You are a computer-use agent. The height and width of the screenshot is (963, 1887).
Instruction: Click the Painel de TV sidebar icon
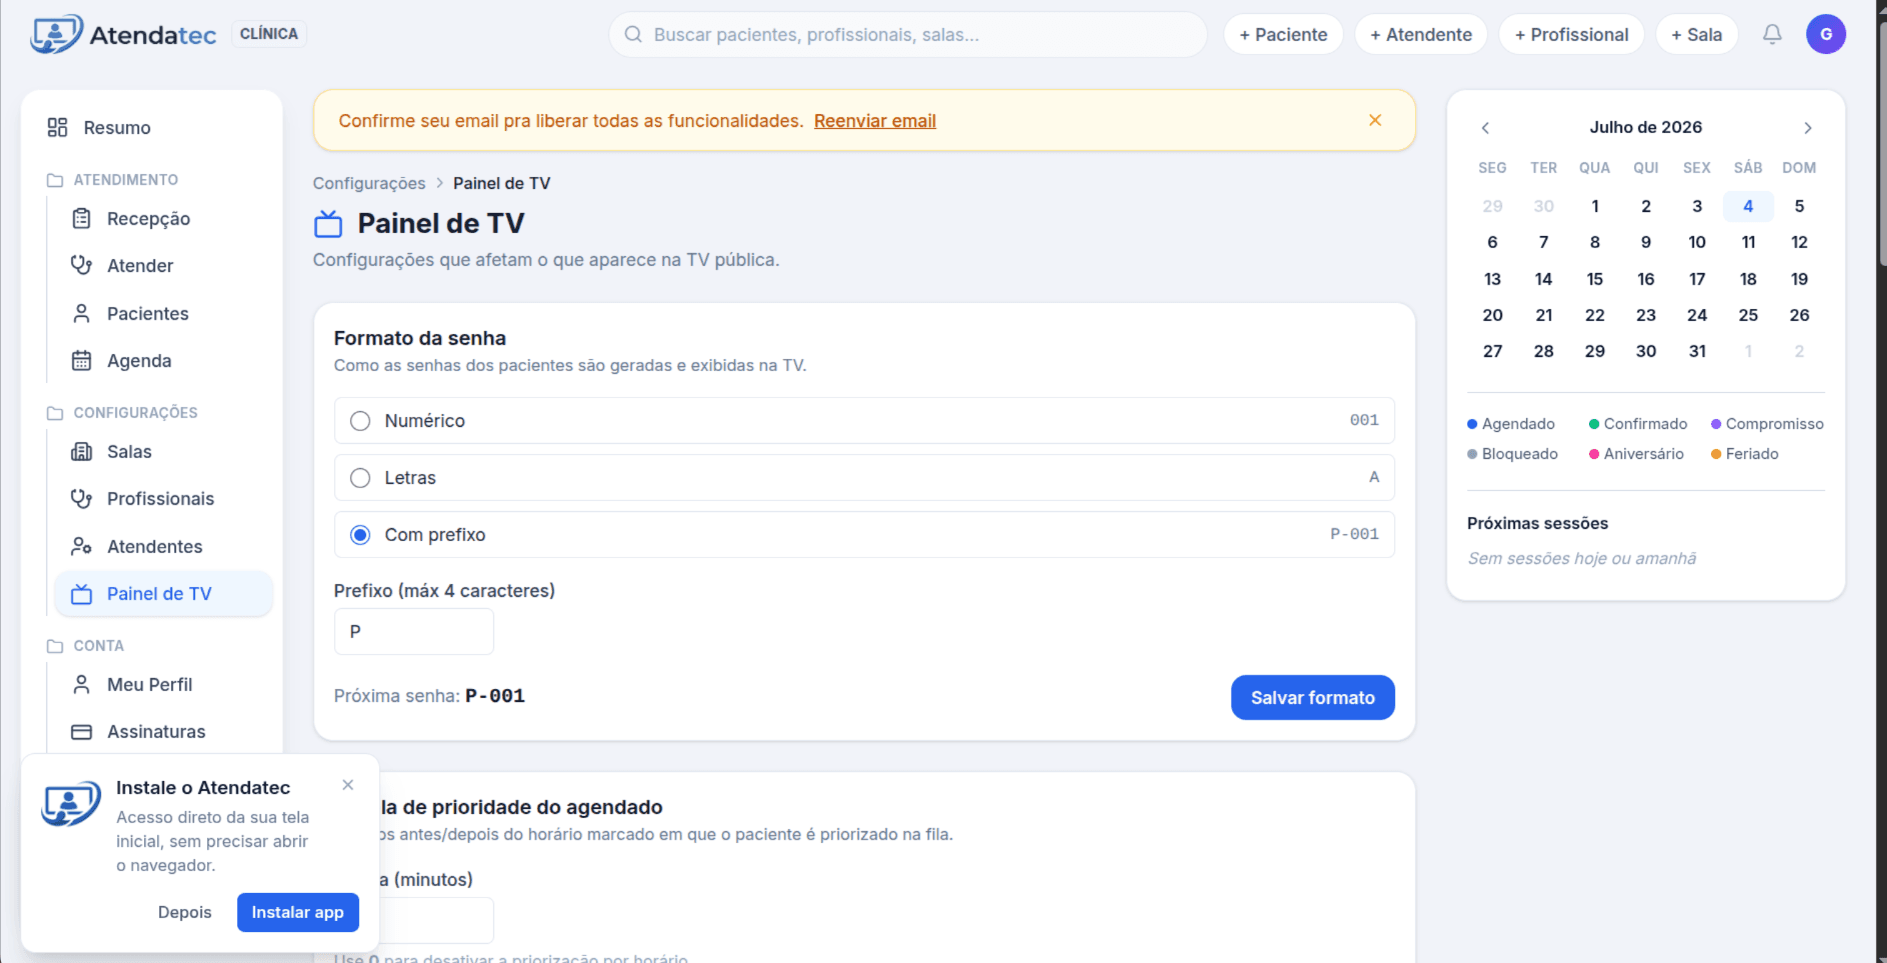(82, 594)
